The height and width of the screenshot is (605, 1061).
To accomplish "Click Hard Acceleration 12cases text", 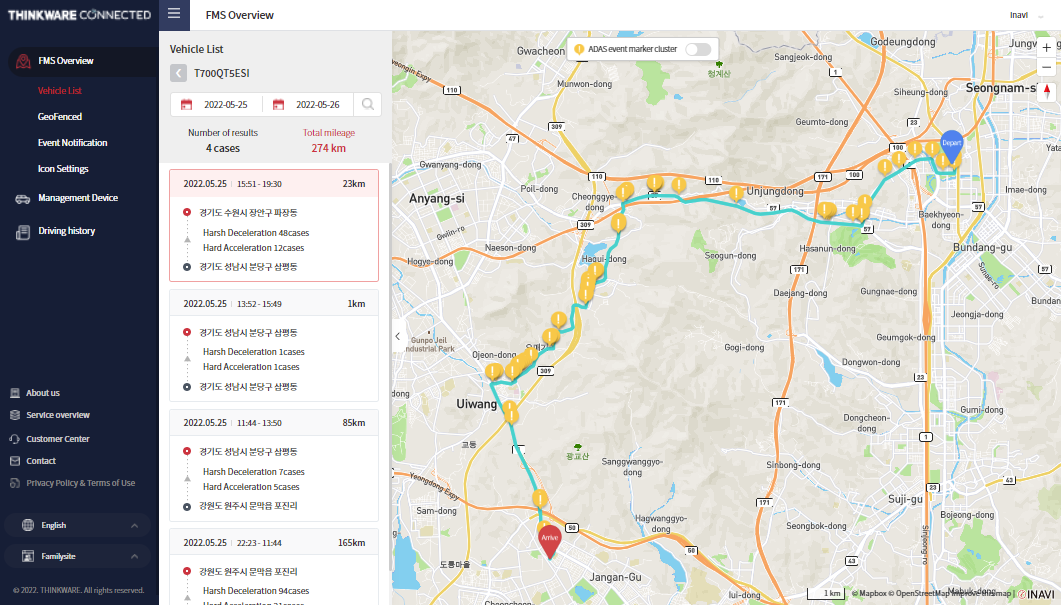I will pos(253,248).
